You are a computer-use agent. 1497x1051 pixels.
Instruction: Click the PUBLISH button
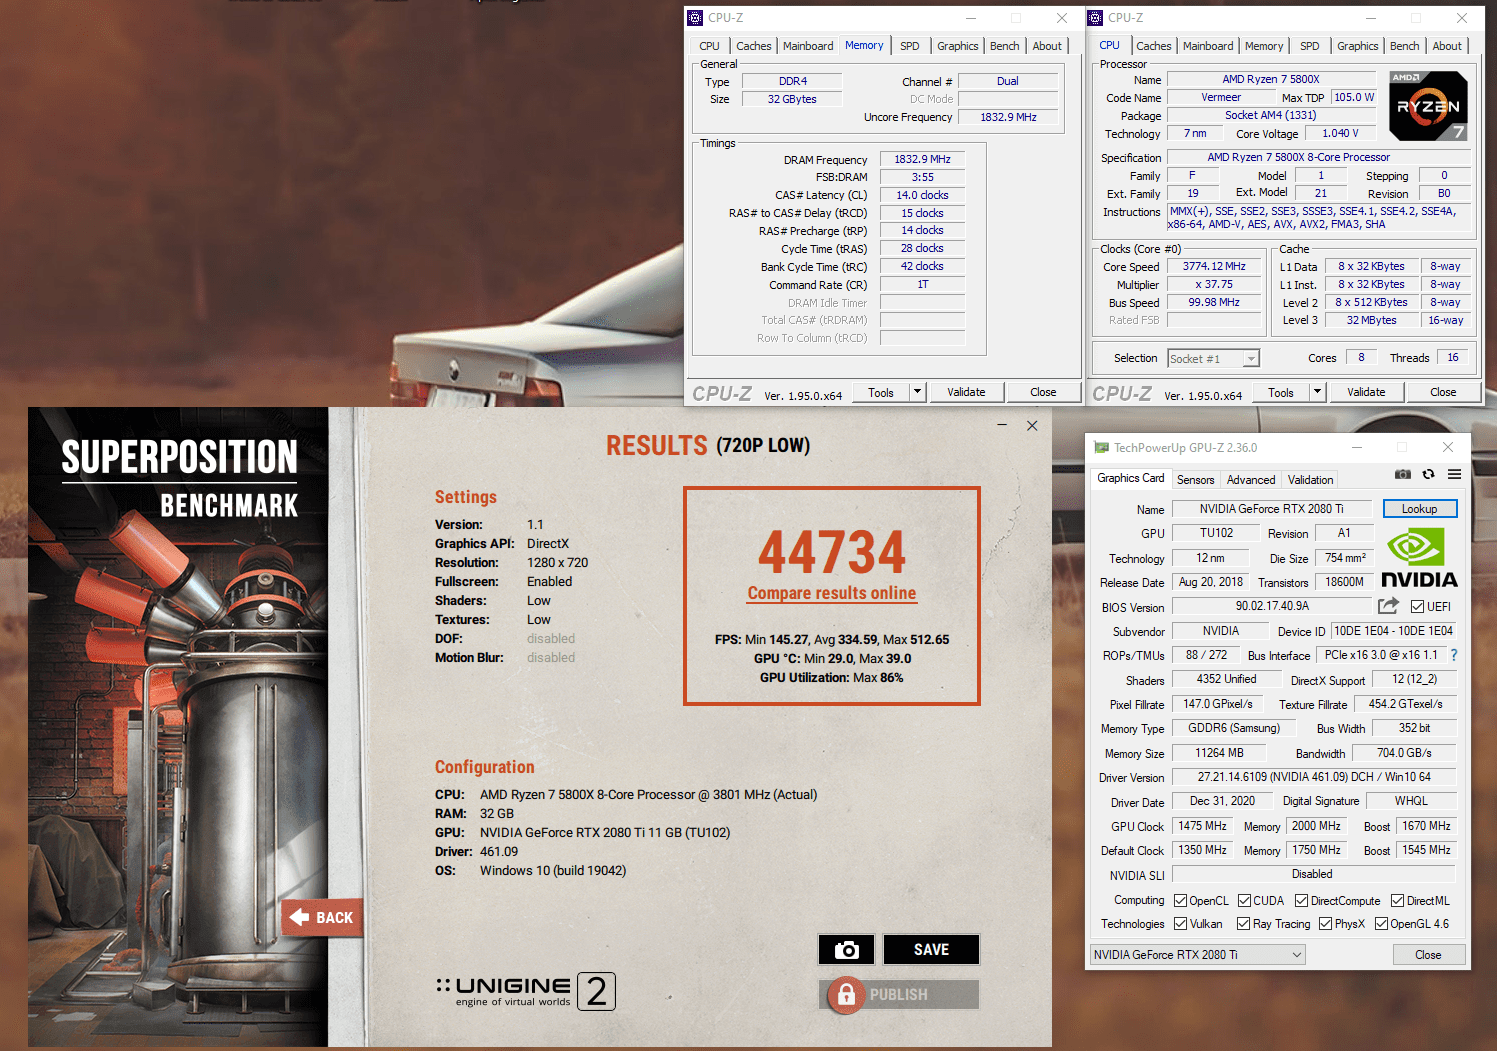898,994
